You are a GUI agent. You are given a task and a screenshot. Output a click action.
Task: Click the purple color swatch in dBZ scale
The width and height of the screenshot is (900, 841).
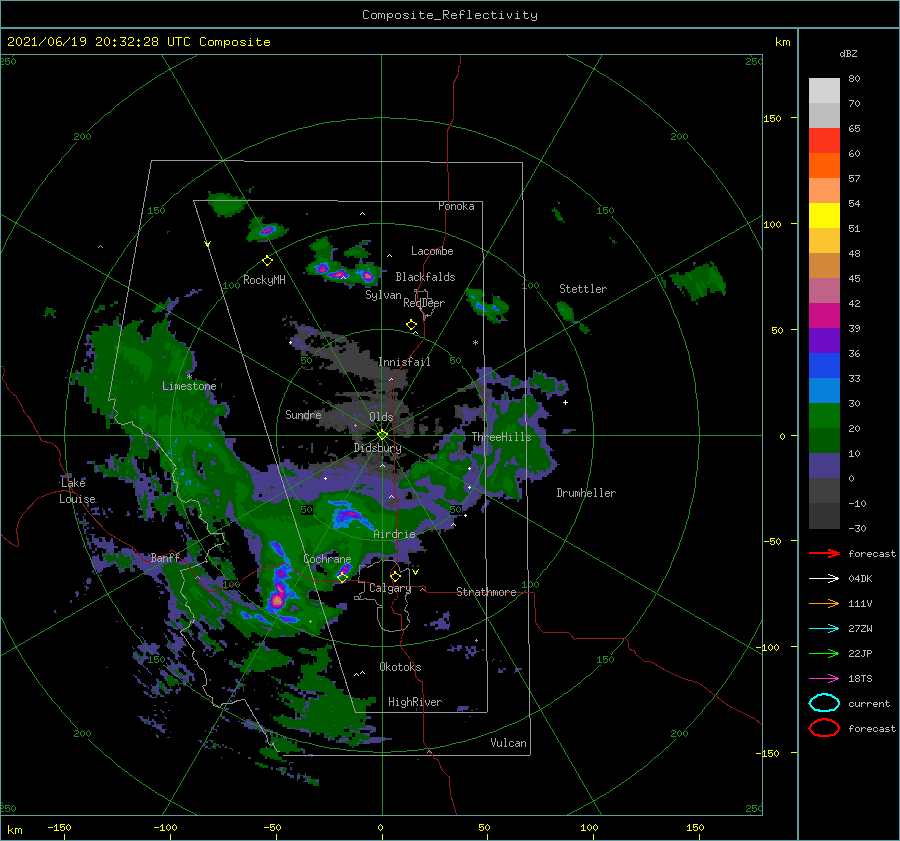(824, 340)
